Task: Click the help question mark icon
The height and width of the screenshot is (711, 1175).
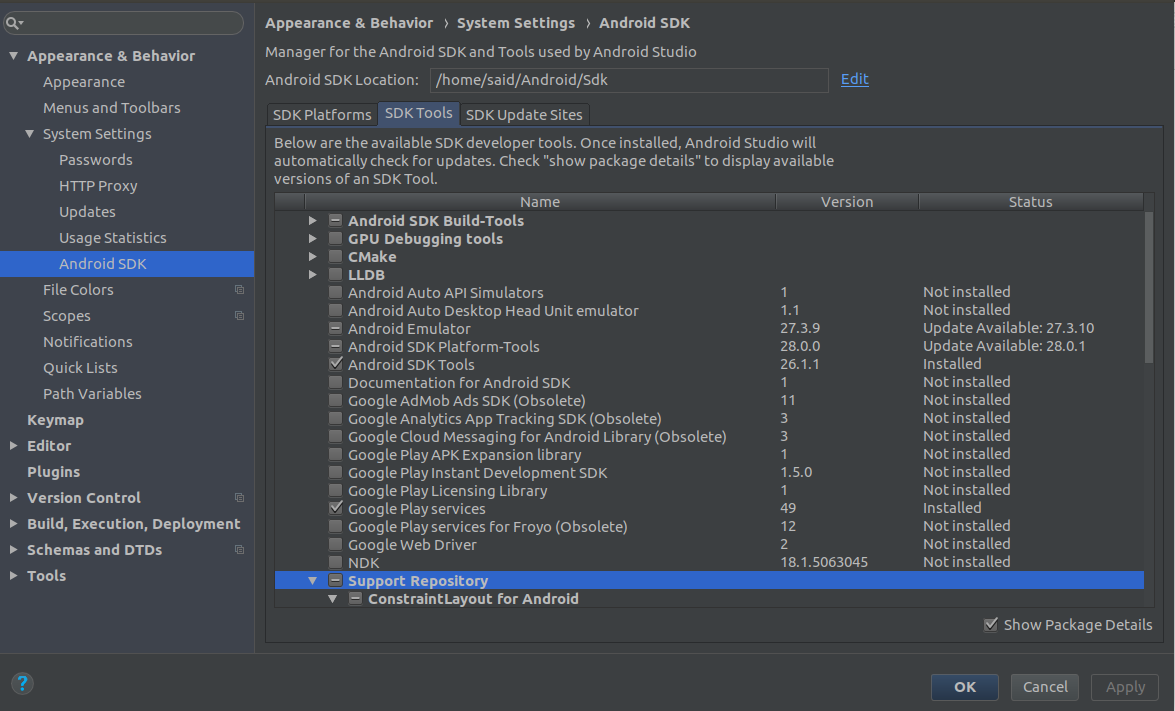Action: (22, 684)
